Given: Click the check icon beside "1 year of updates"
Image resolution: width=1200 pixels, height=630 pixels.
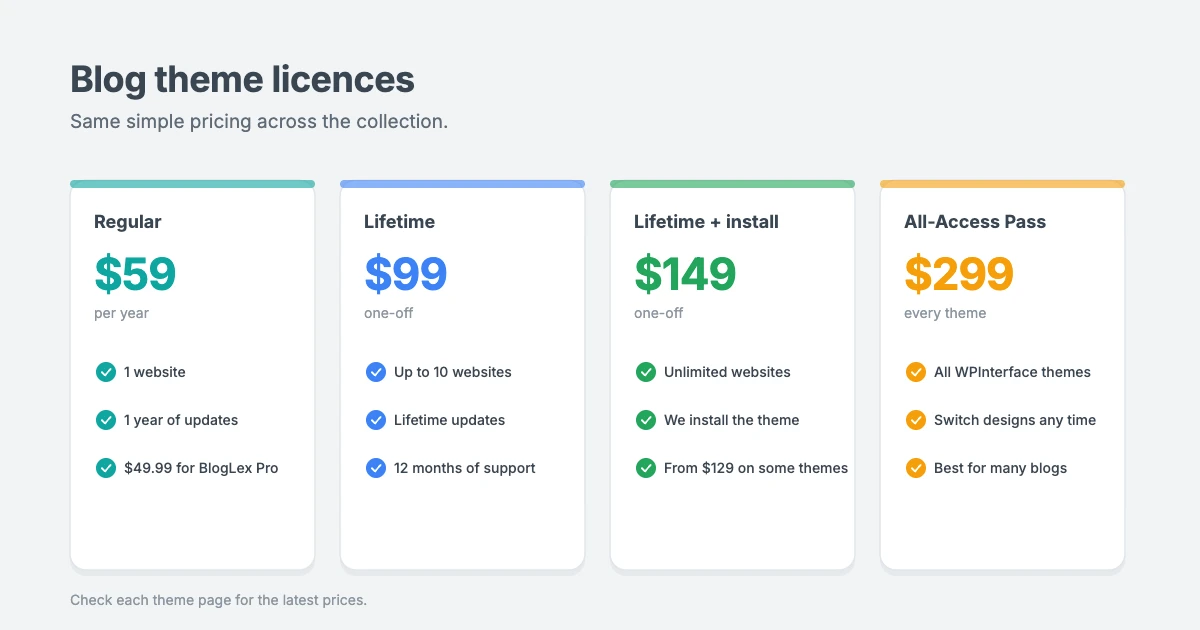Looking at the screenshot, I should [x=105, y=420].
